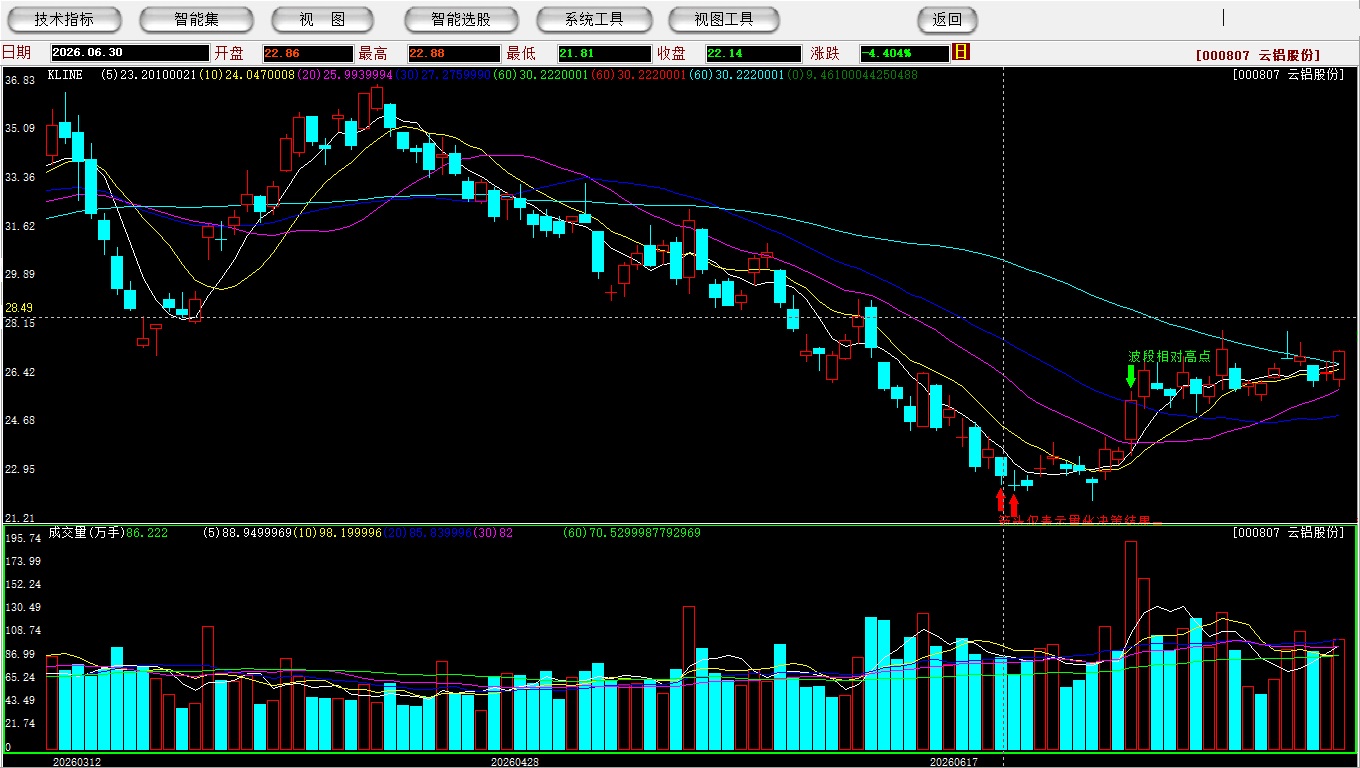The height and width of the screenshot is (768, 1360).
Task: Click the MA5 value 23.20100021
Action: click(148, 75)
